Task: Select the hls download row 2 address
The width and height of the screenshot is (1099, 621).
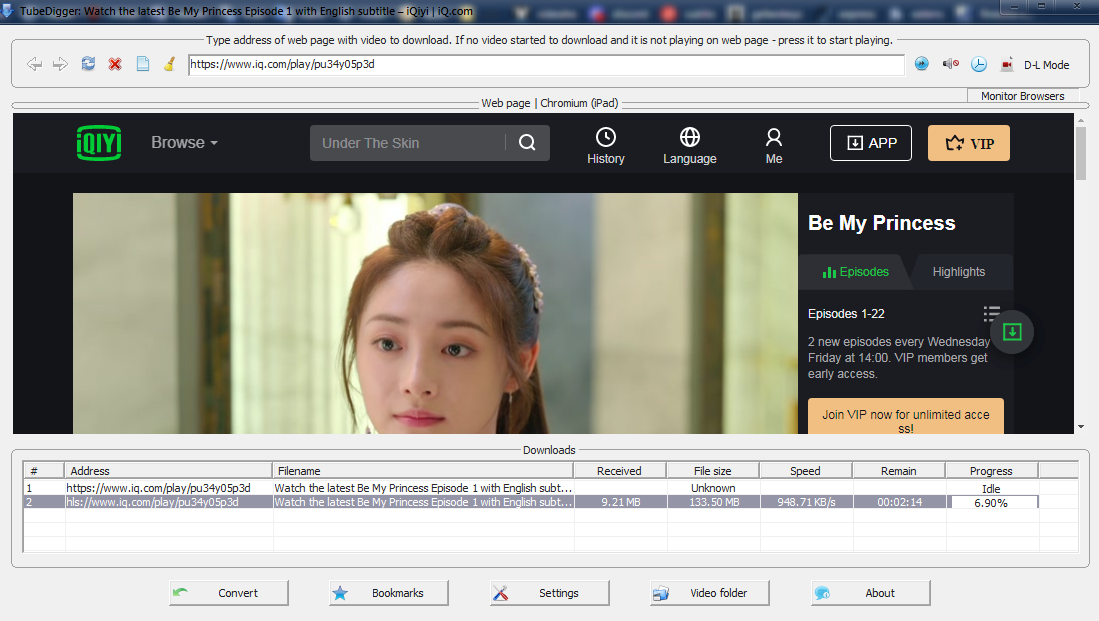Action: [x=153, y=502]
